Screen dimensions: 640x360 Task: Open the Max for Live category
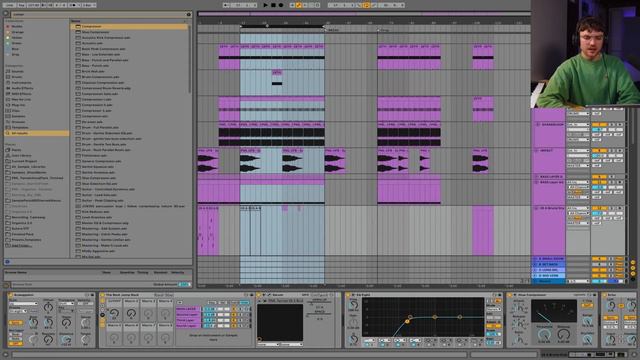21,100
